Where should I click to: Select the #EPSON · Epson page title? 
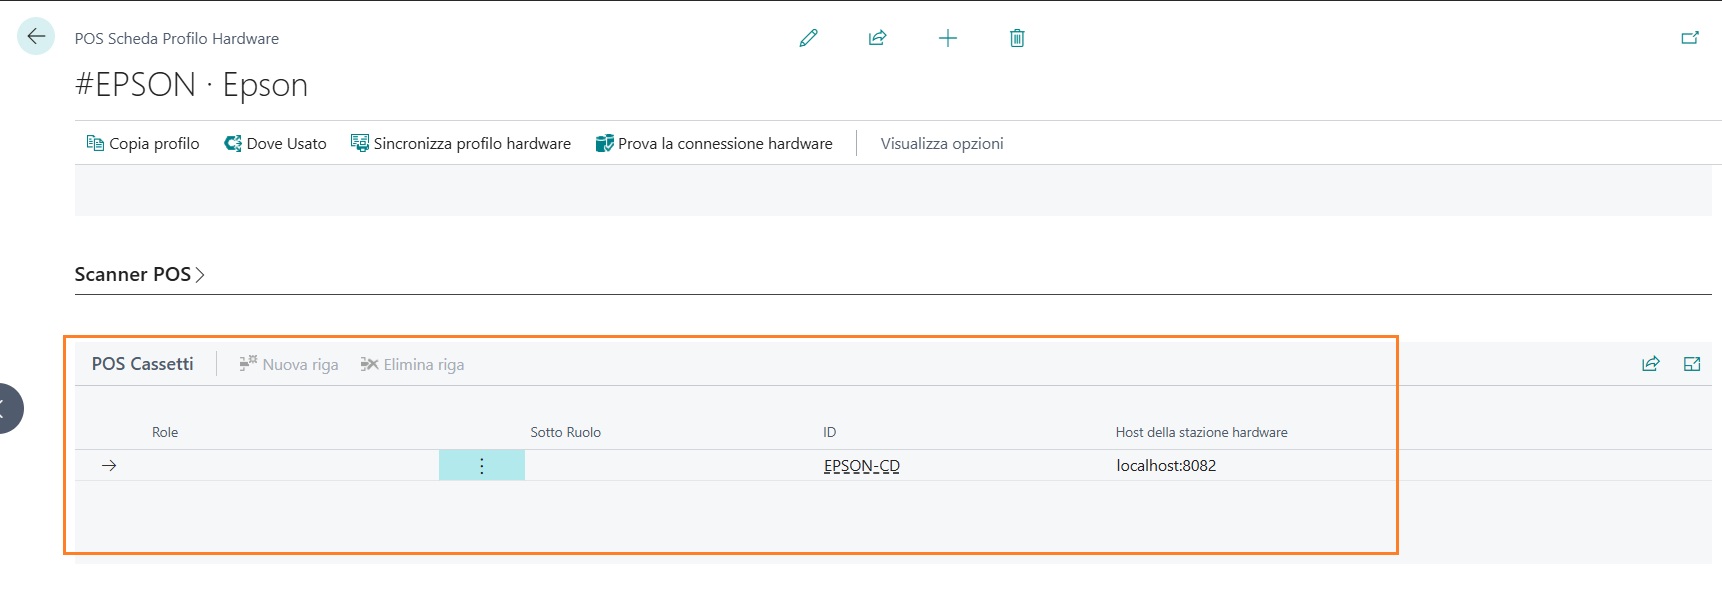coord(191,85)
